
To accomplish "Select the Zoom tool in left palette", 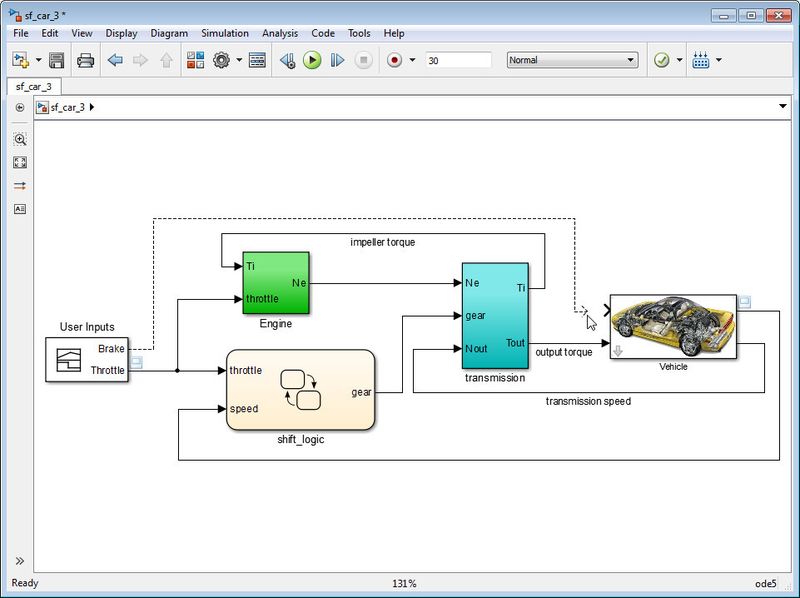I will [20, 140].
